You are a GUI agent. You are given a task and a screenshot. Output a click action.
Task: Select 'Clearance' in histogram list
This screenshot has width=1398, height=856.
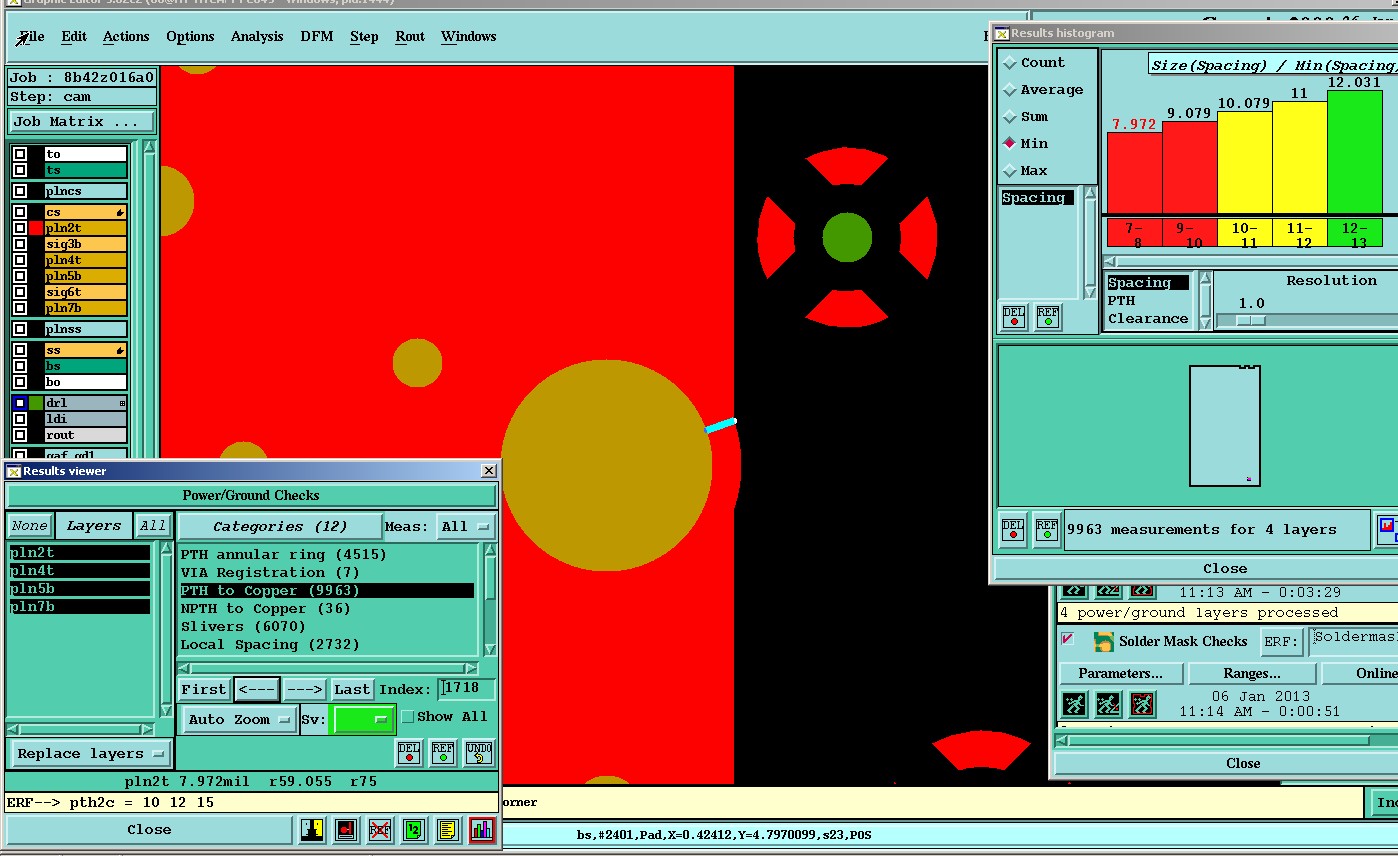click(1148, 319)
